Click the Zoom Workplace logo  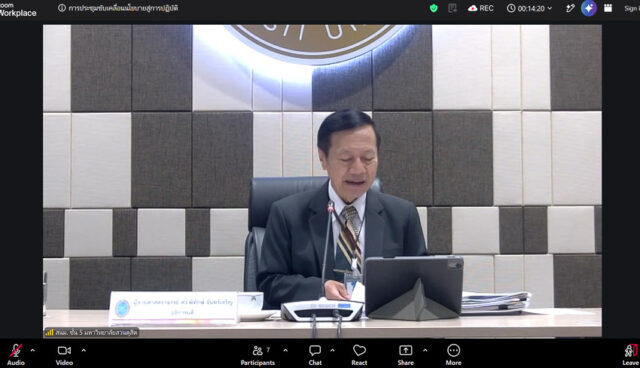(18, 9)
